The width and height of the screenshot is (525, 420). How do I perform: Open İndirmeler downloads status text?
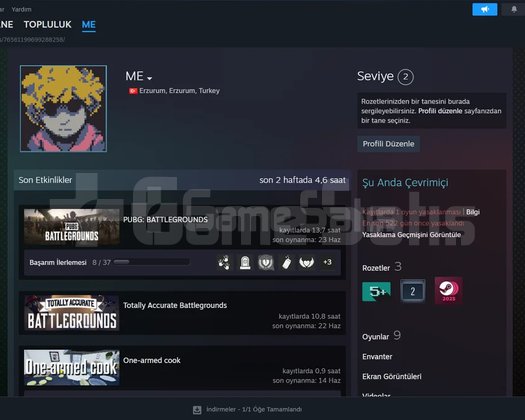tap(254, 409)
